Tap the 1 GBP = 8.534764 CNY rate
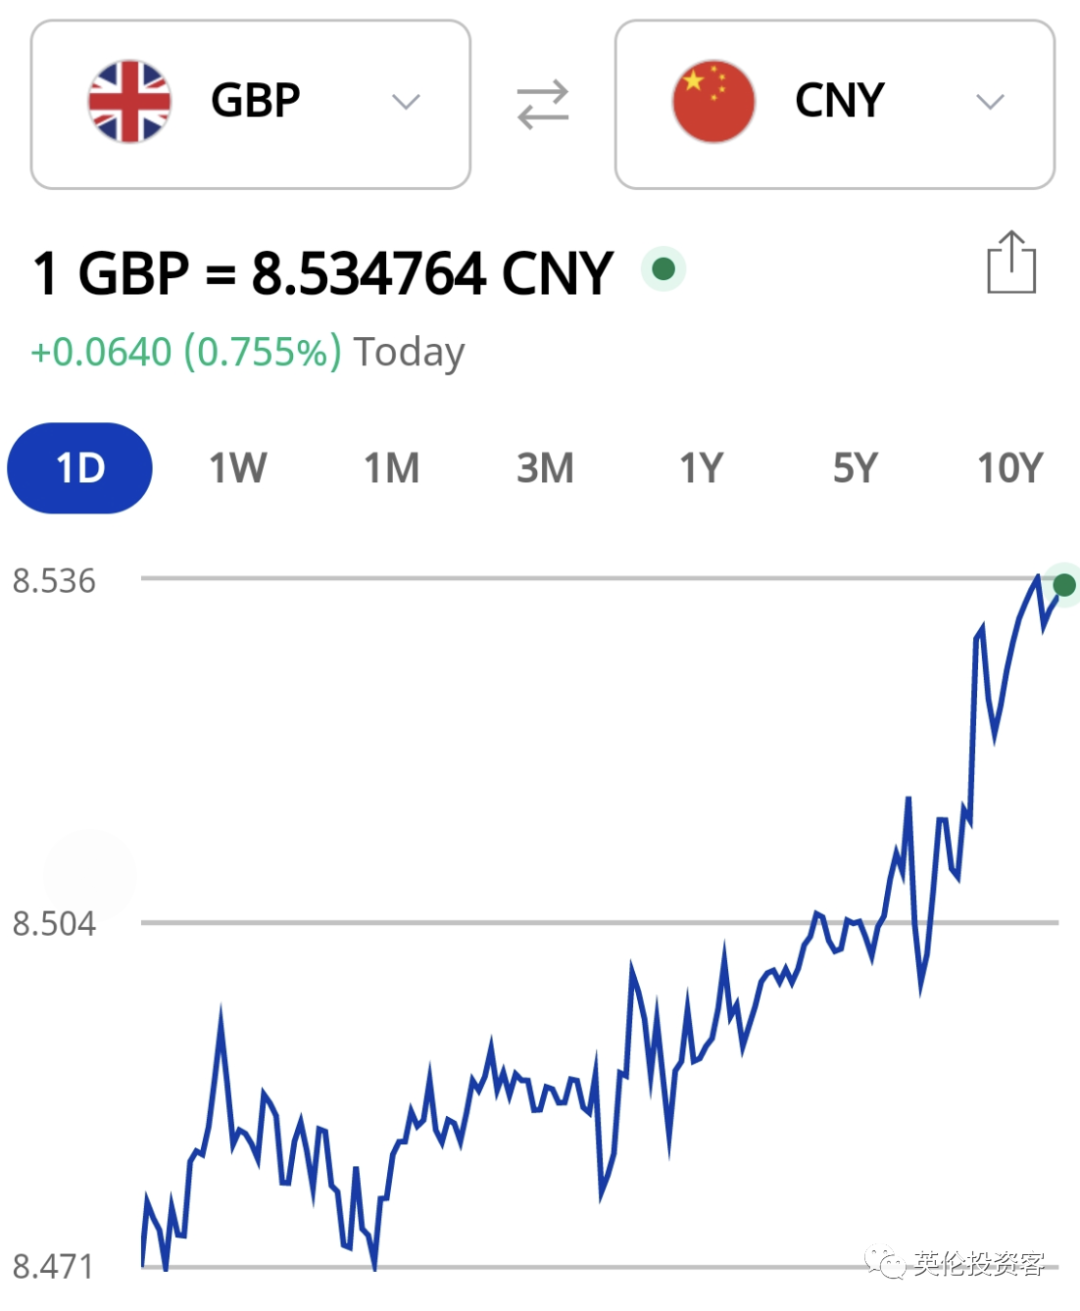Screen dimensions: 1080x1311 coord(322,273)
